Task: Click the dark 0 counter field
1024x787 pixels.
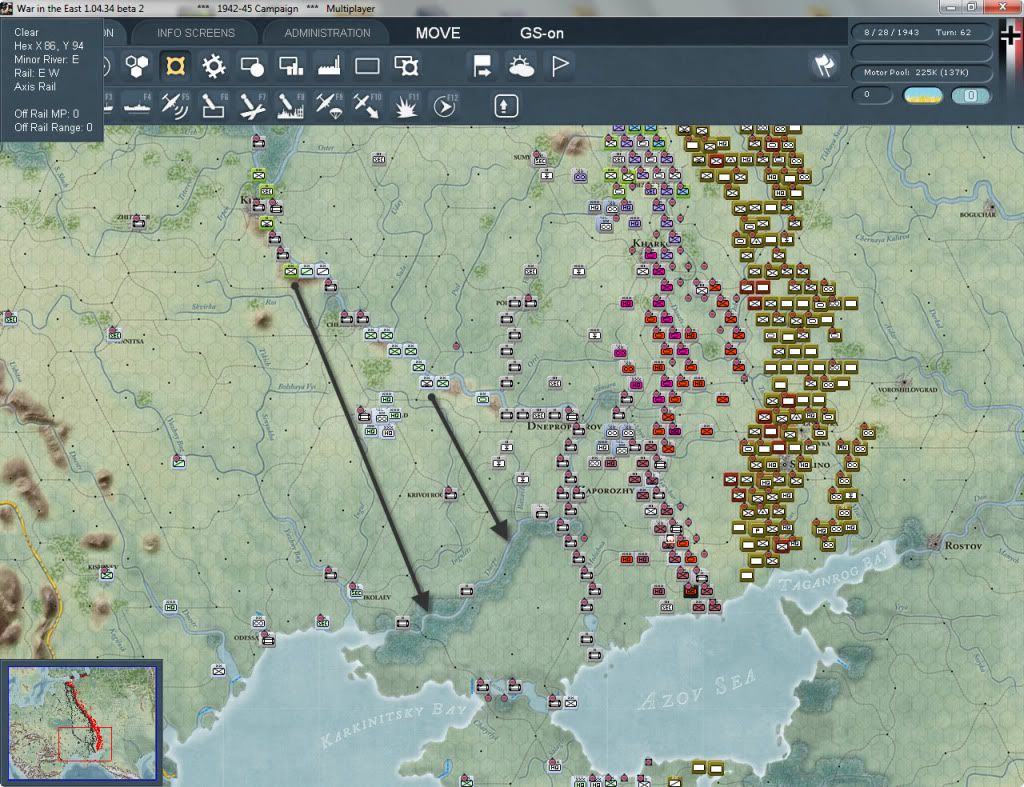Action: (872, 95)
